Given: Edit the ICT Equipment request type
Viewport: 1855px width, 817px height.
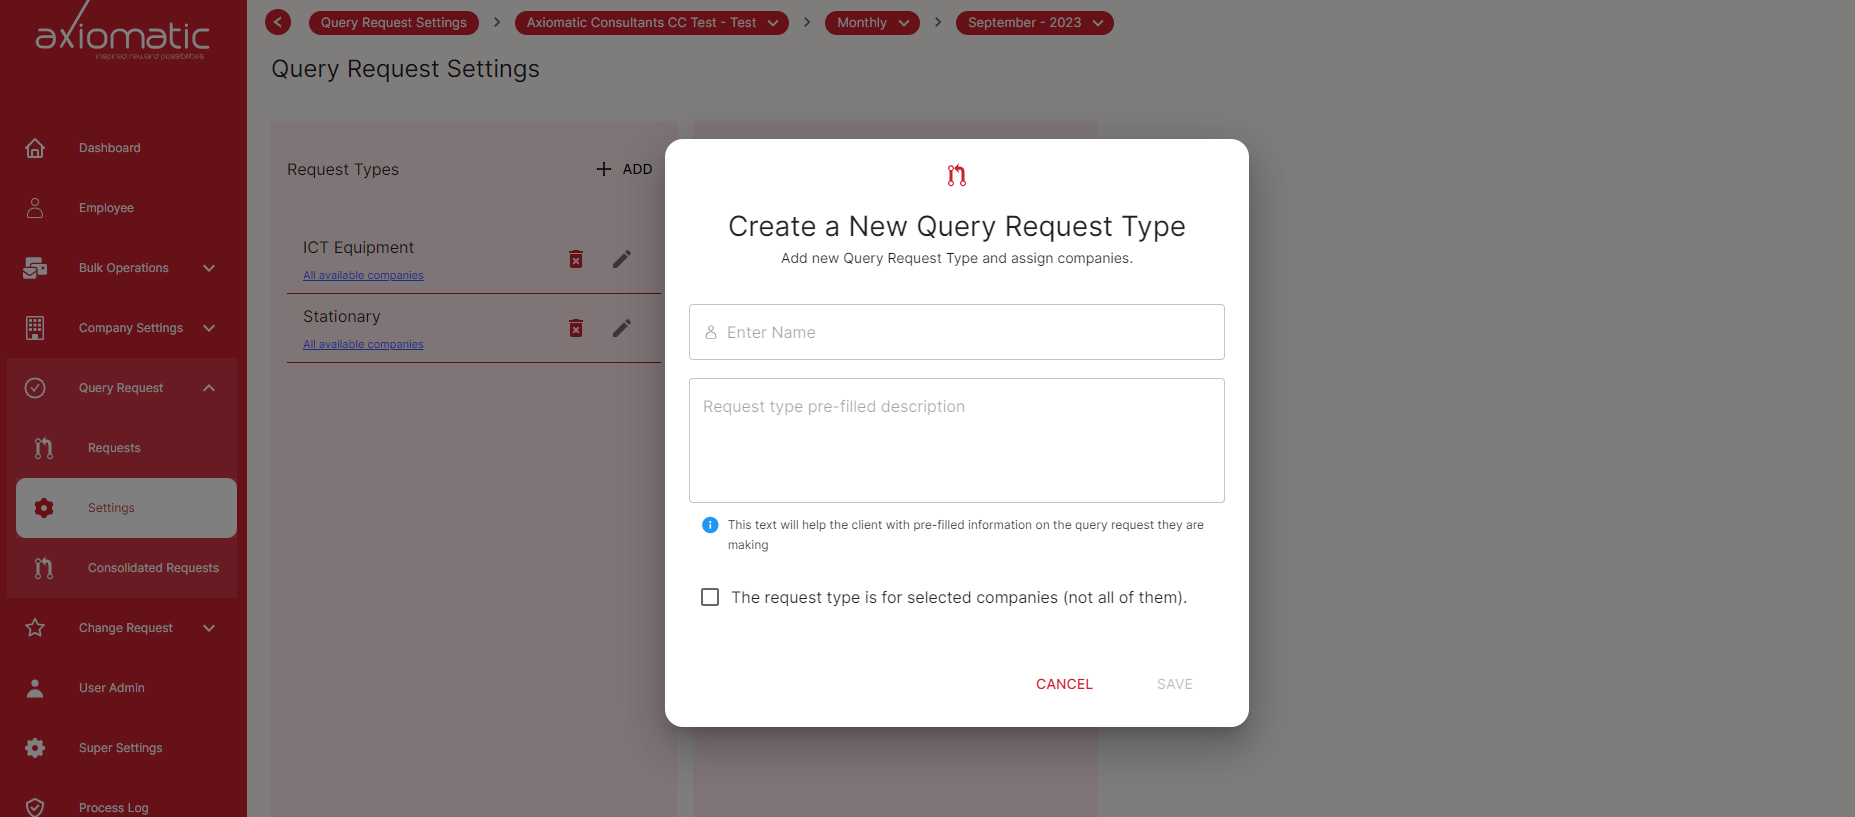Looking at the screenshot, I should click(x=622, y=259).
